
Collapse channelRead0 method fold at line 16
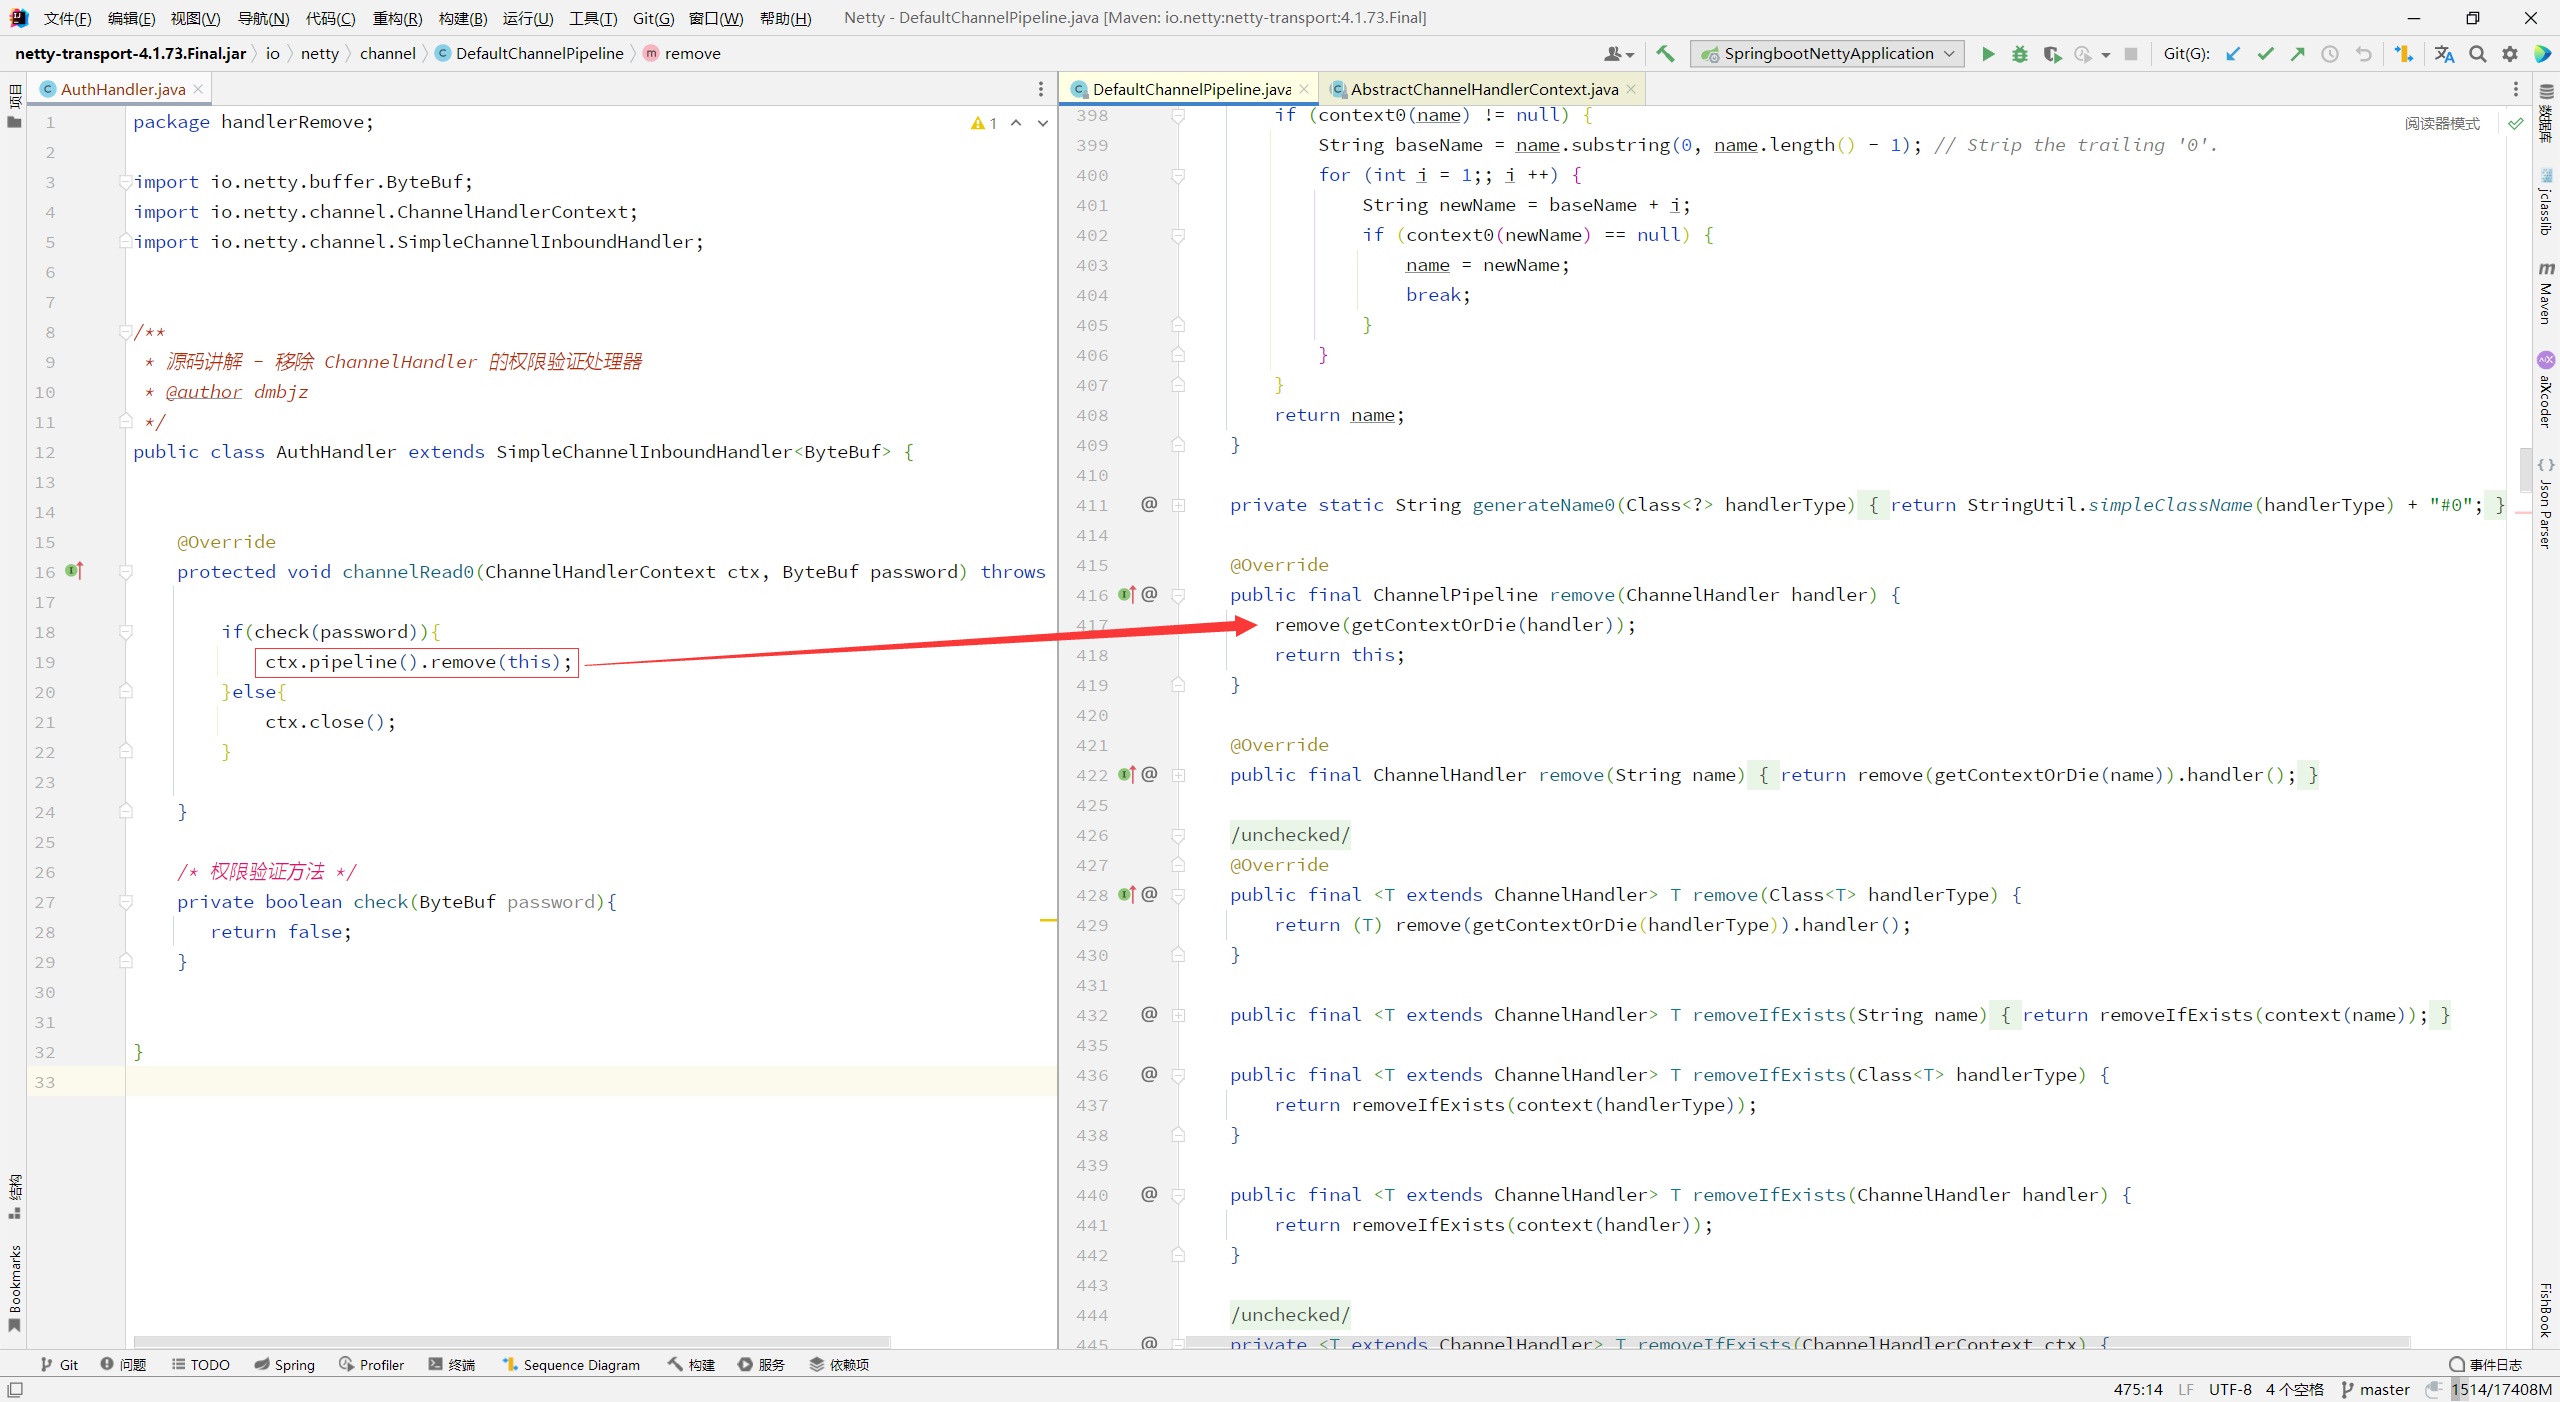126,572
